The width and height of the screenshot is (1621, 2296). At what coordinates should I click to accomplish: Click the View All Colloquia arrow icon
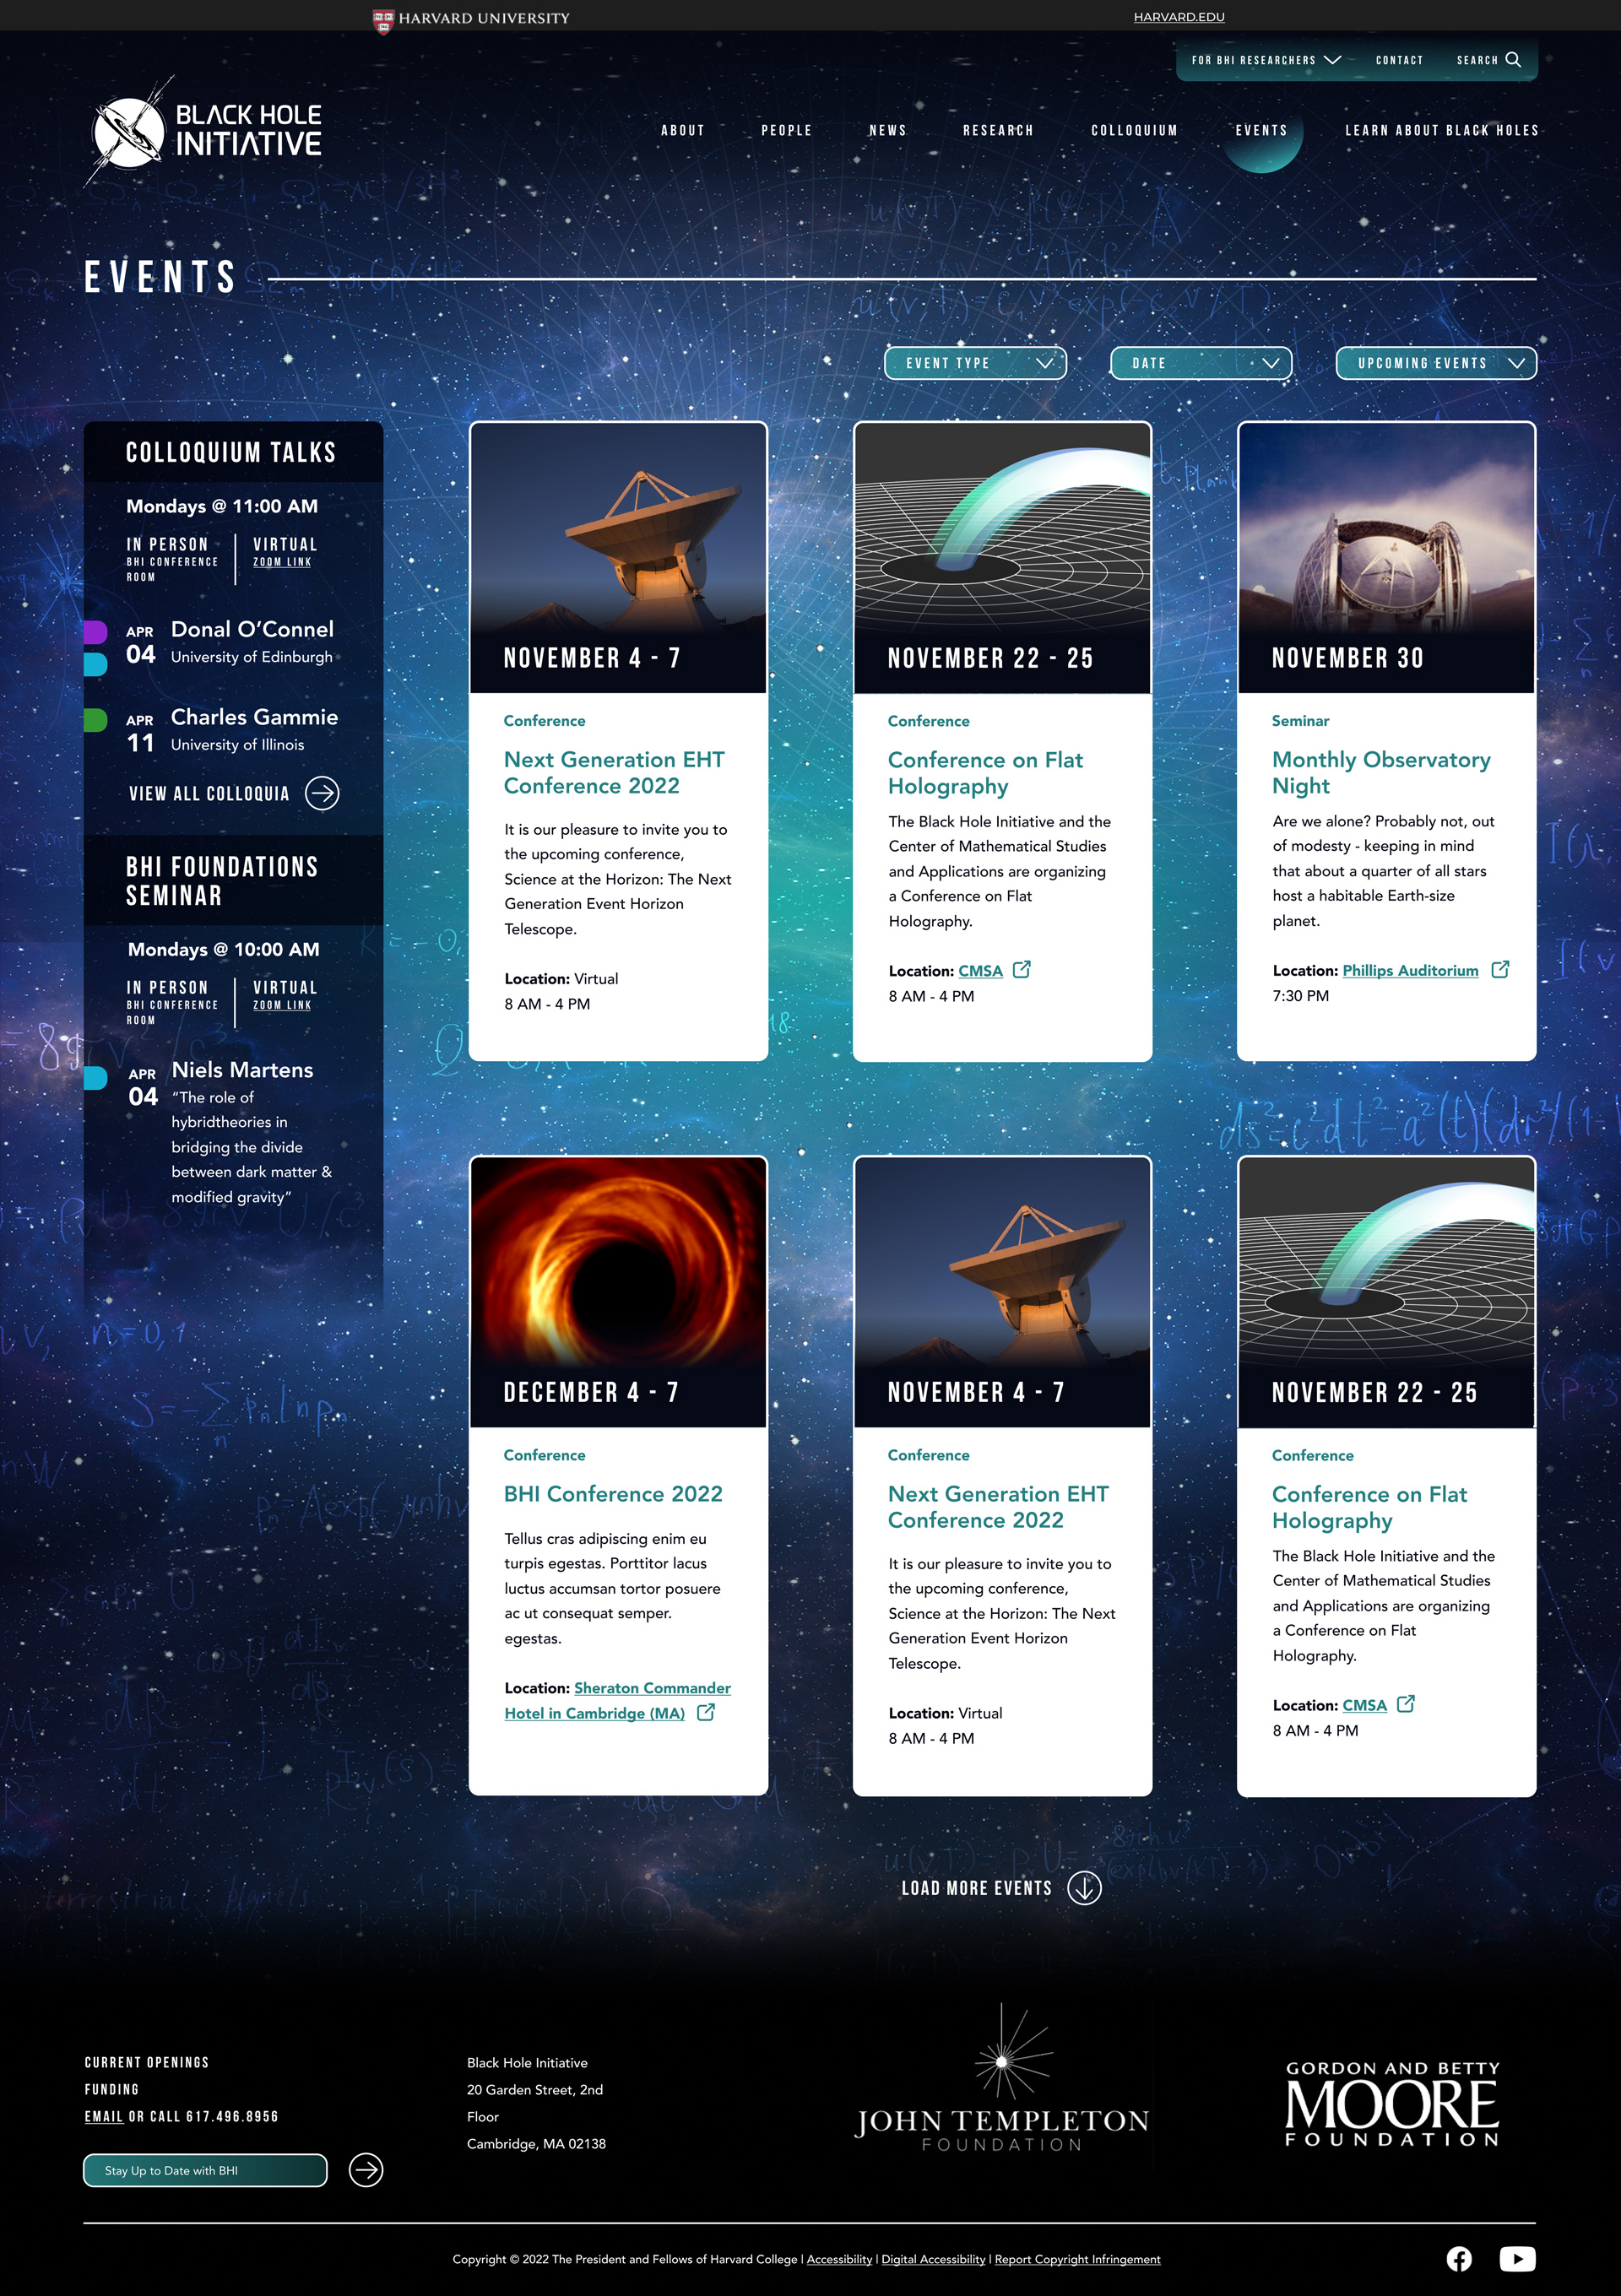coord(322,793)
